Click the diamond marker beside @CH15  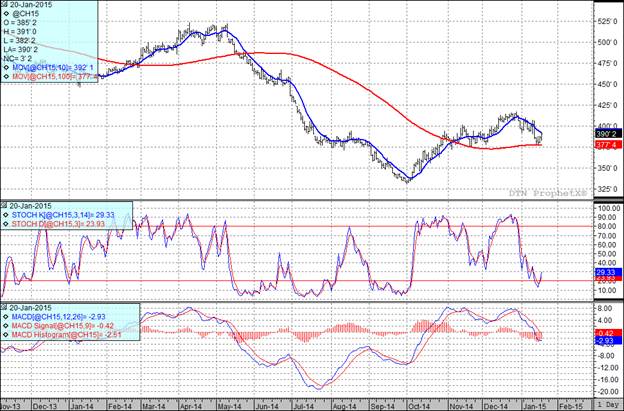(7, 14)
